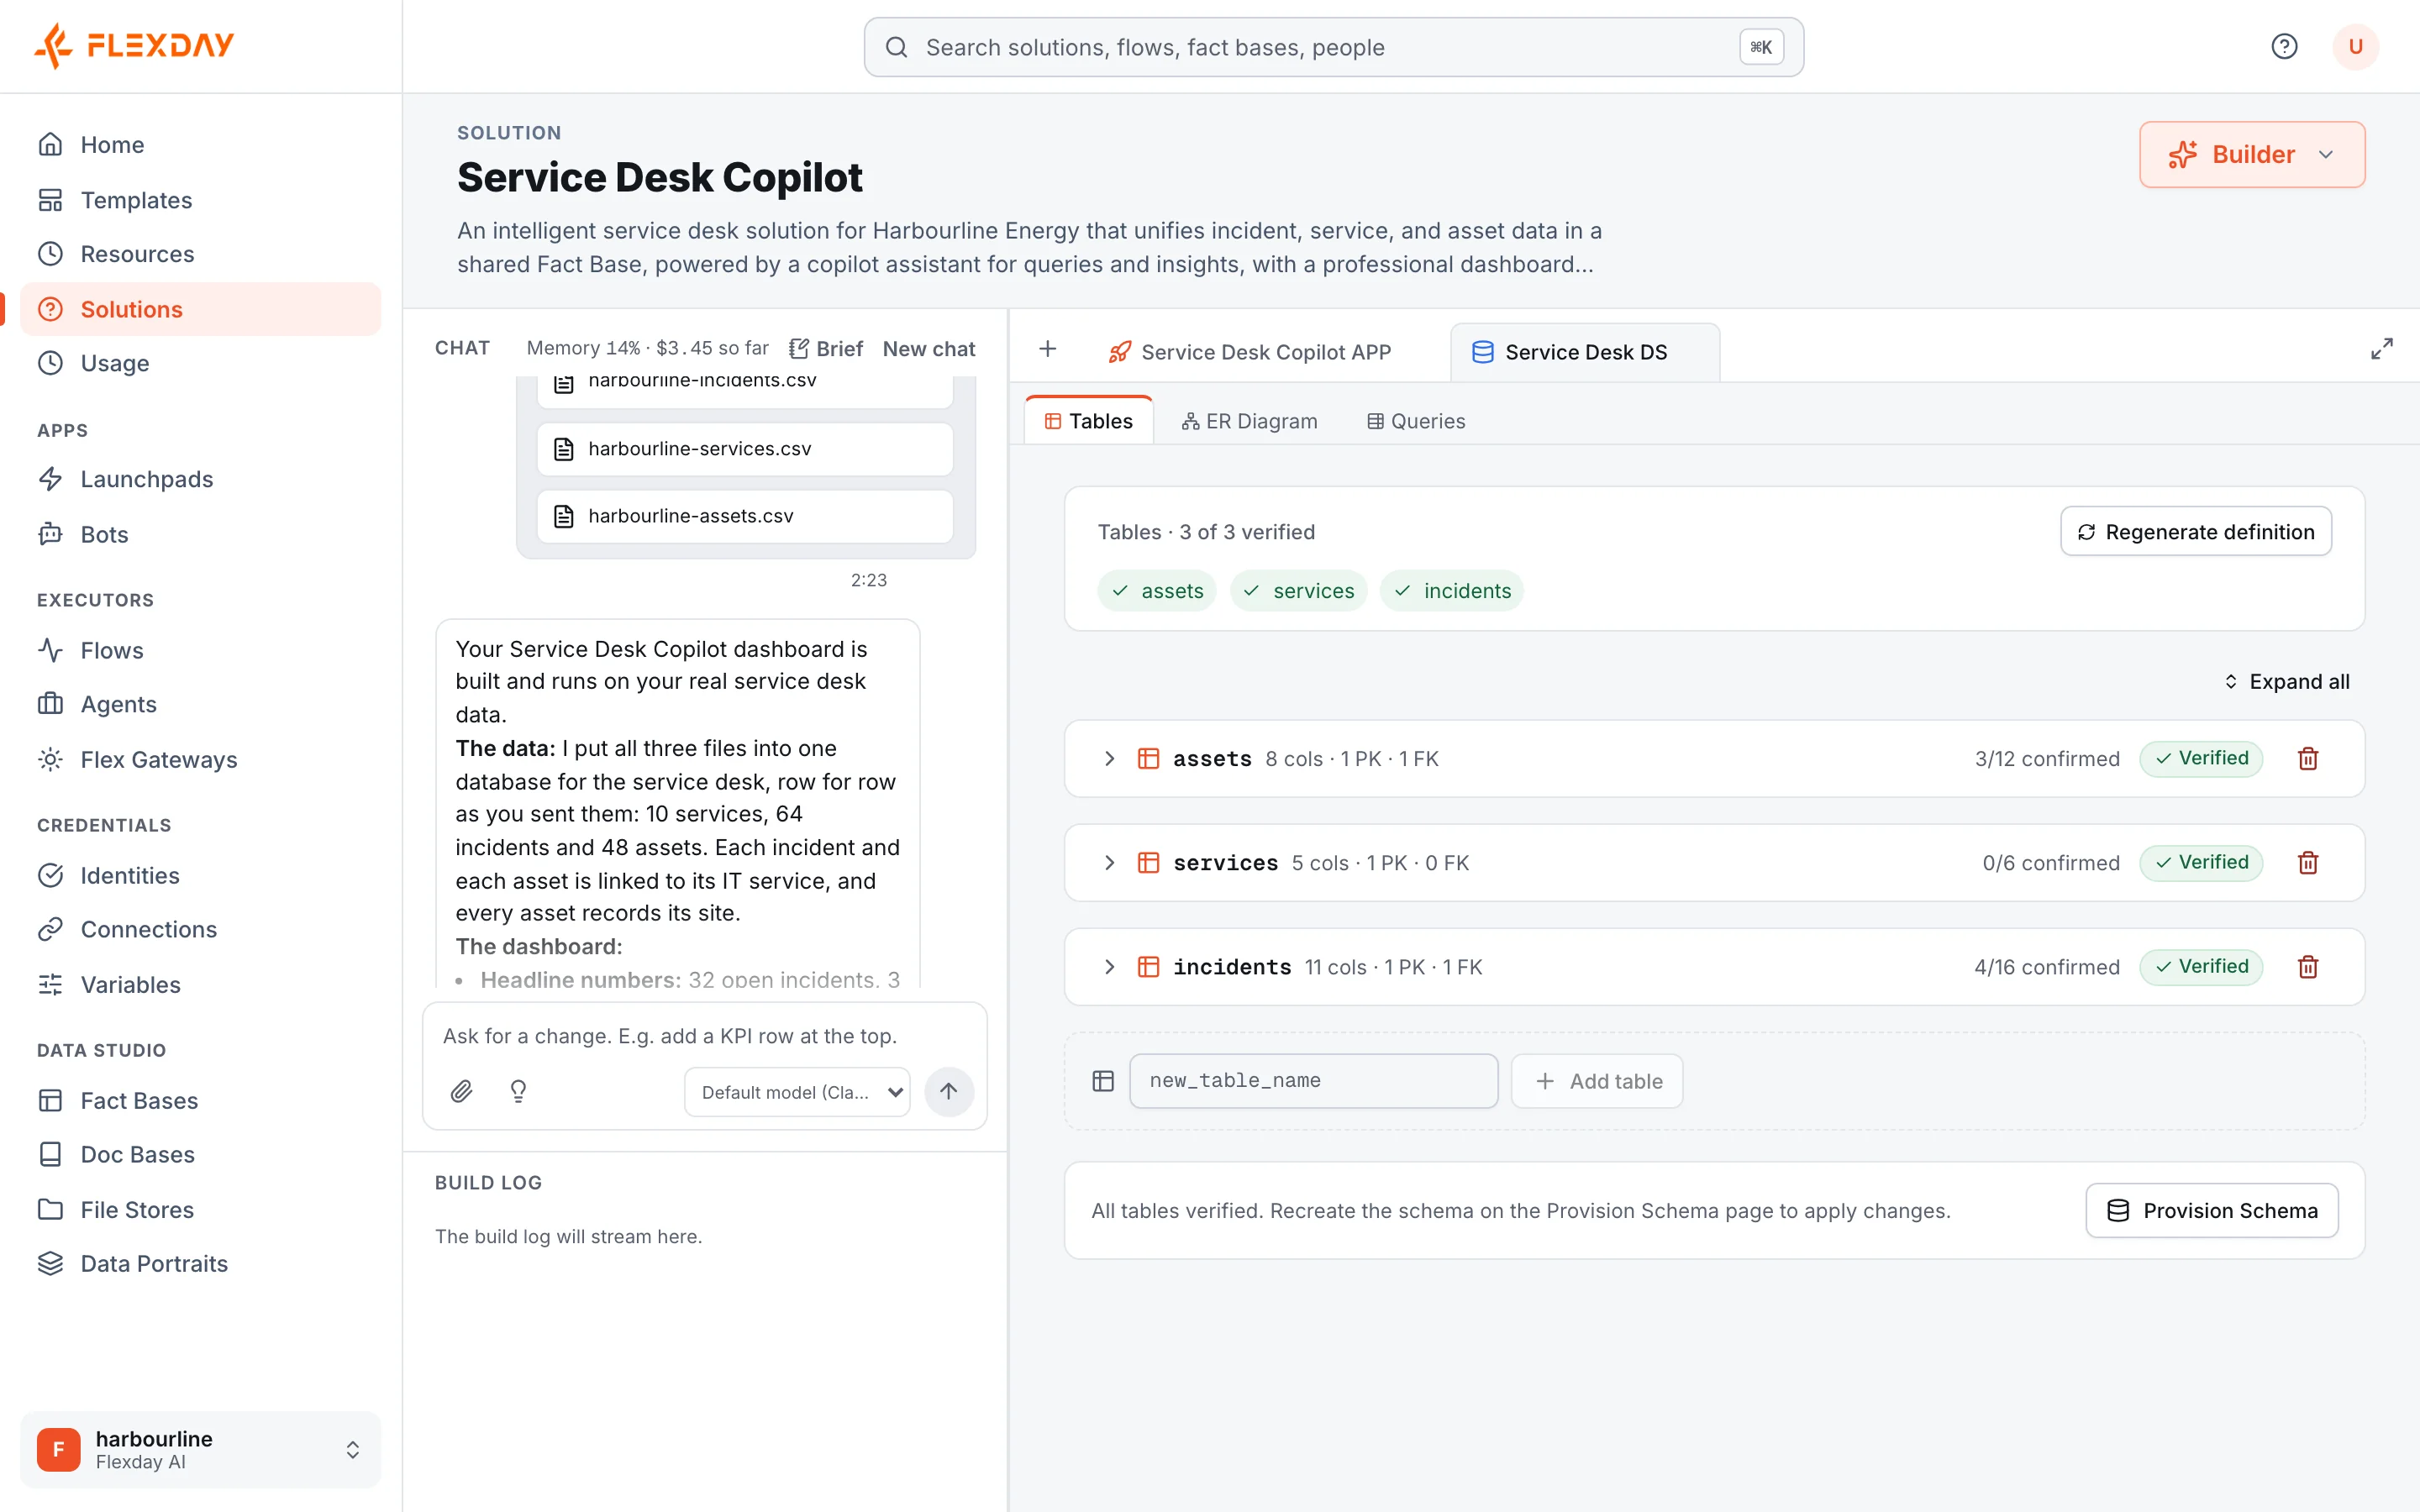
Task: Open Bots in the sidebar
Action: tap(200, 534)
